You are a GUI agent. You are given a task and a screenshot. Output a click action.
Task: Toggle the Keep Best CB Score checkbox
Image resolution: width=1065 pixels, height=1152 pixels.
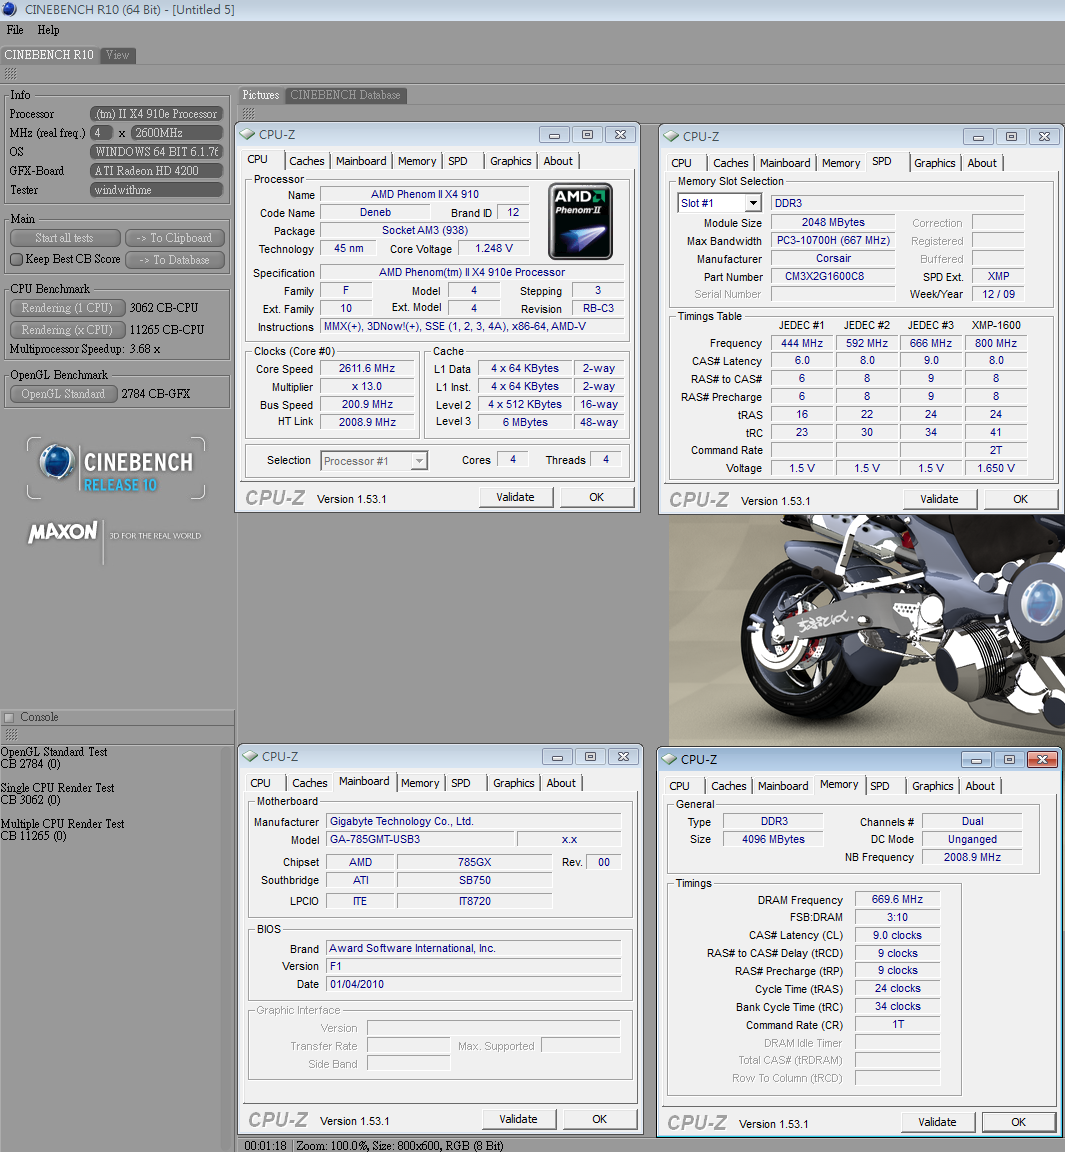click(x=17, y=259)
